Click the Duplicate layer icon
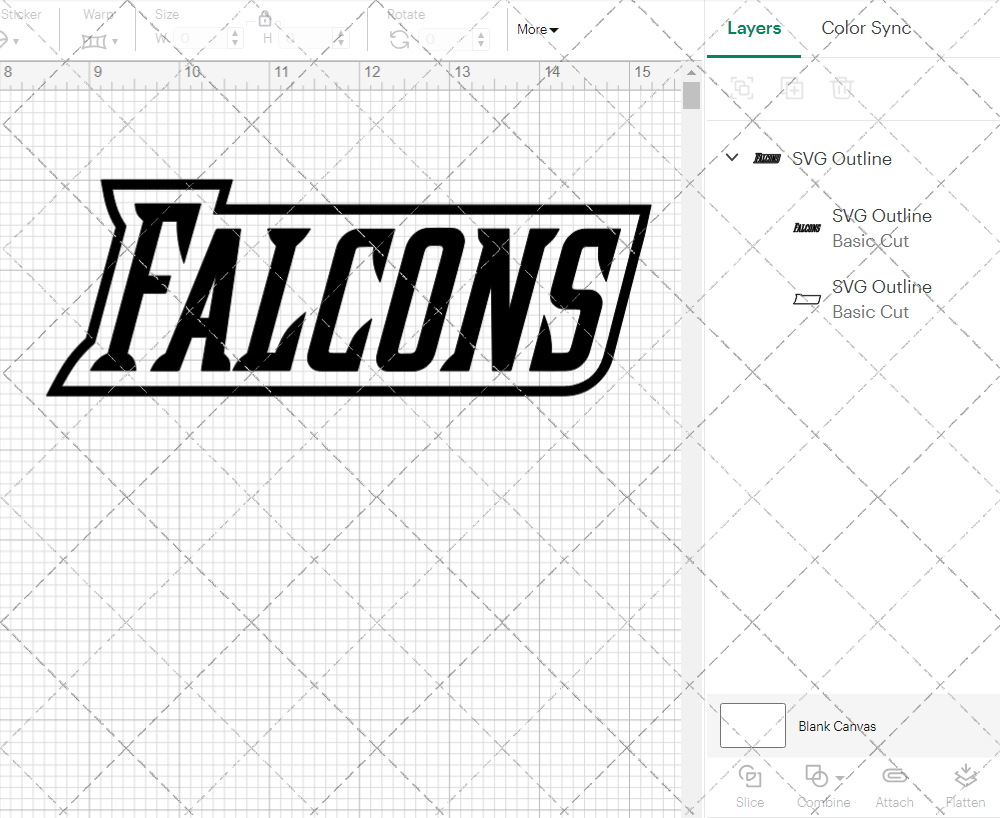 pyautogui.click(x=792, y=88)
